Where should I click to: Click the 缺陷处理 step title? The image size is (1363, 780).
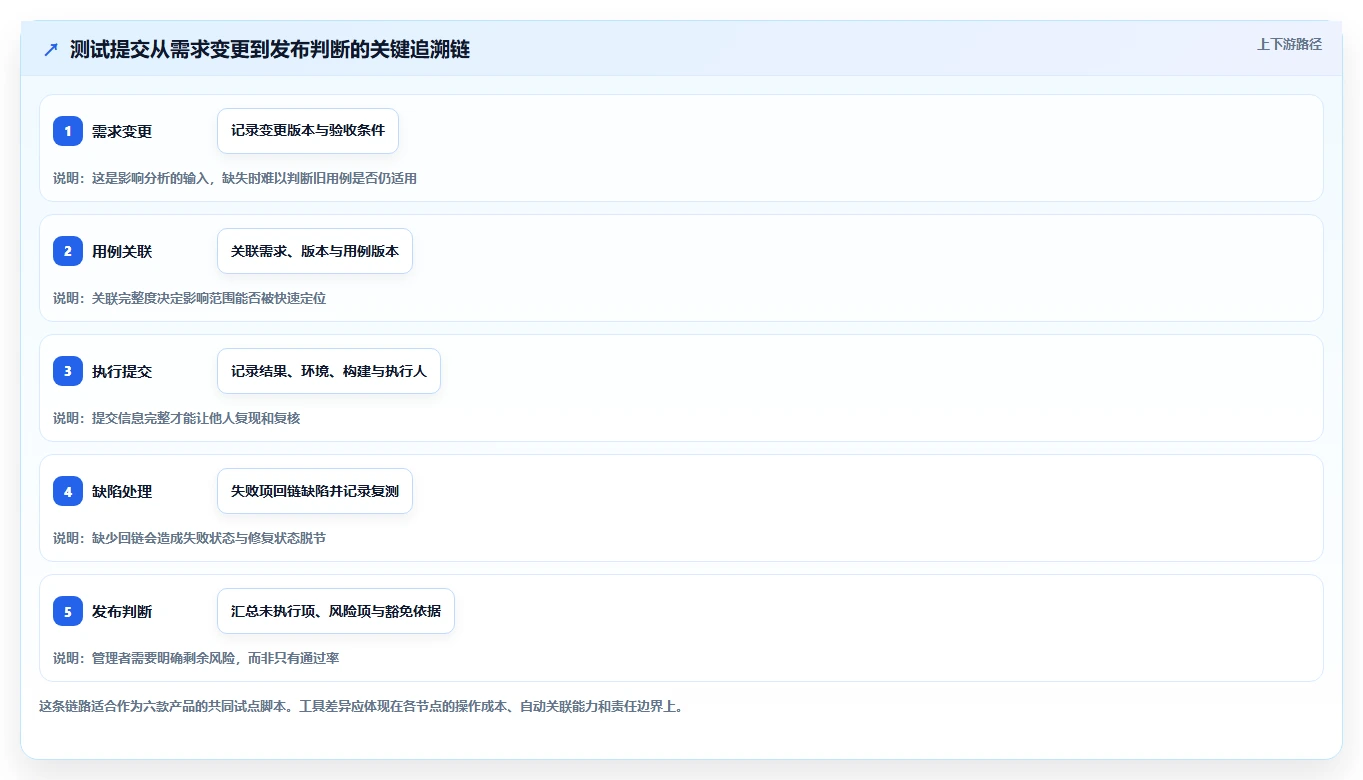click(122, 491)
